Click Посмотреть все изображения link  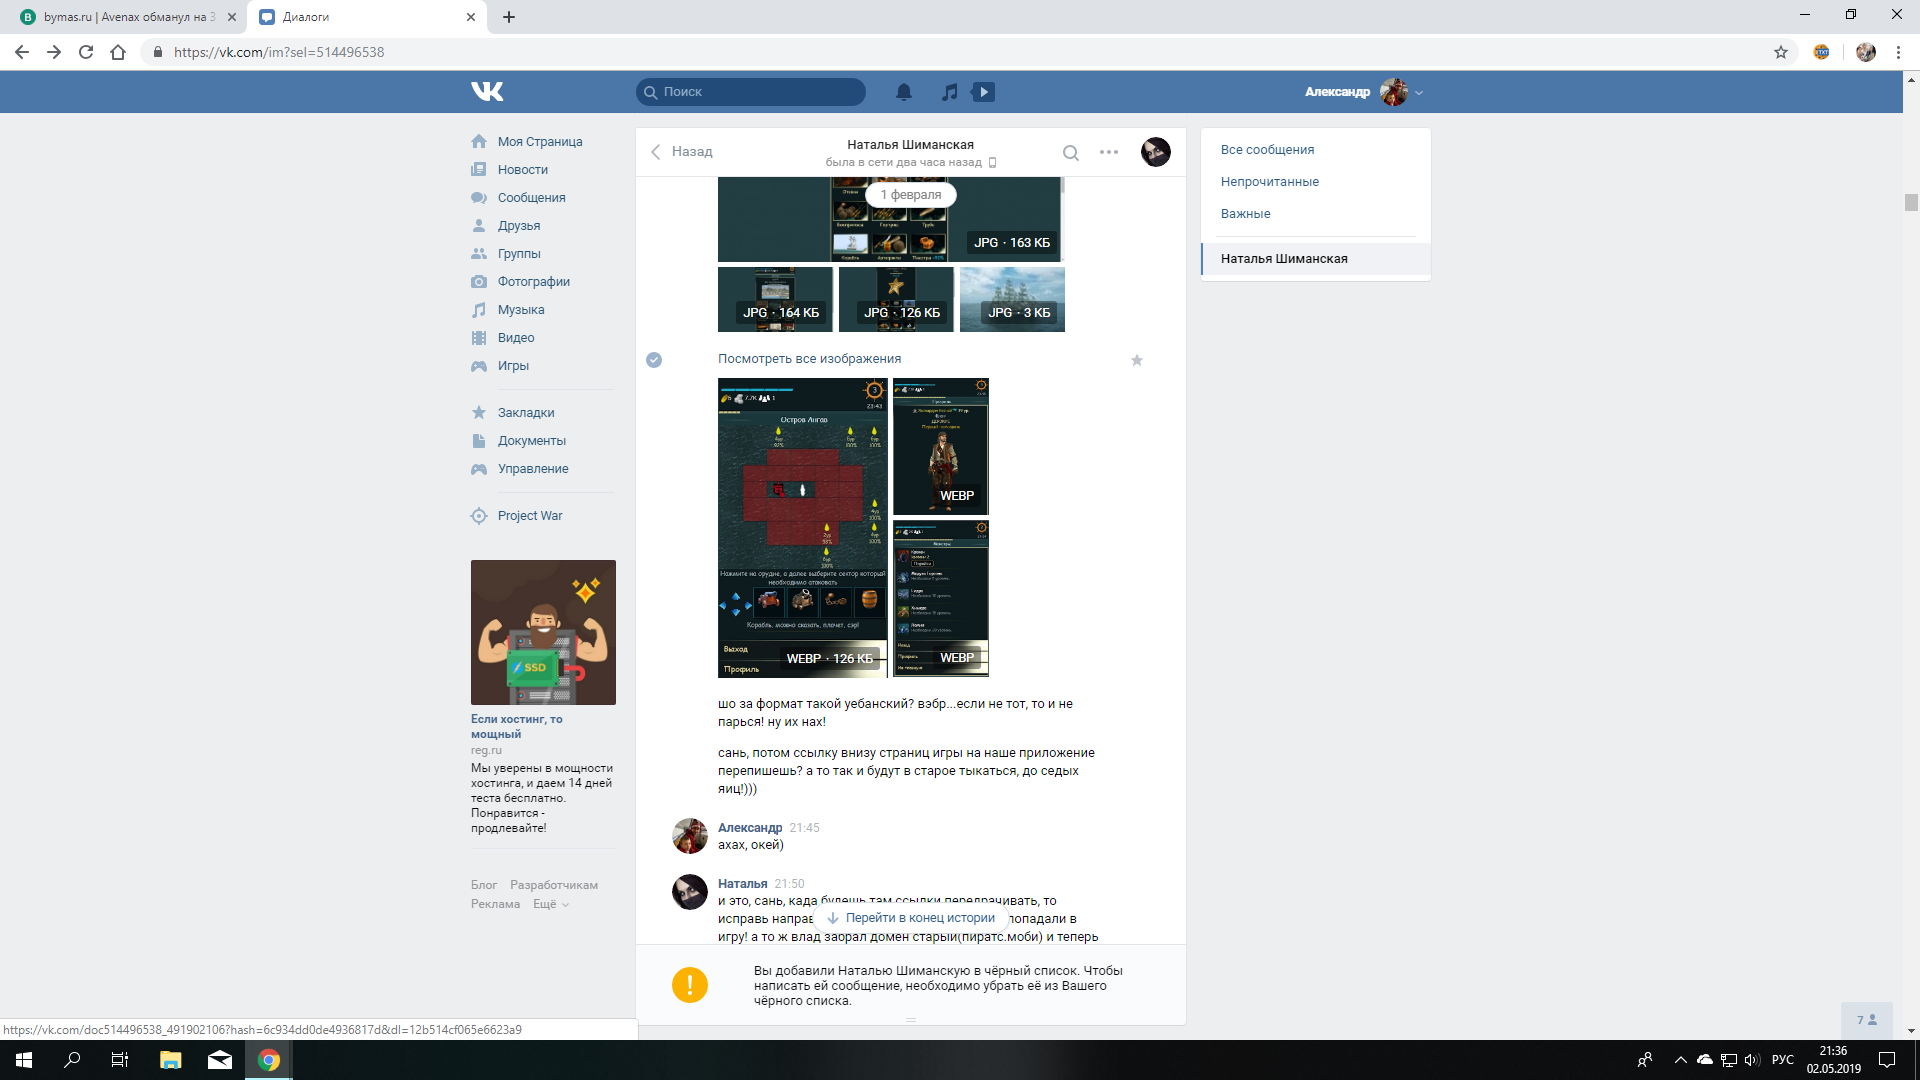click(x=809, y=359)
